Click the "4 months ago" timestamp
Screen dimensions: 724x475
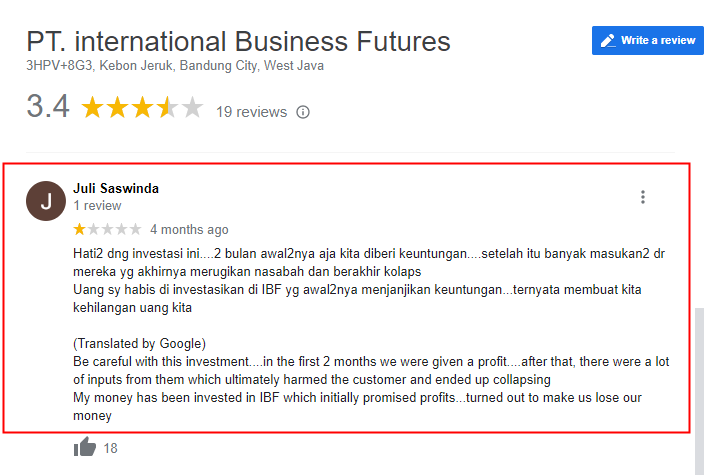tap(189, 229)
